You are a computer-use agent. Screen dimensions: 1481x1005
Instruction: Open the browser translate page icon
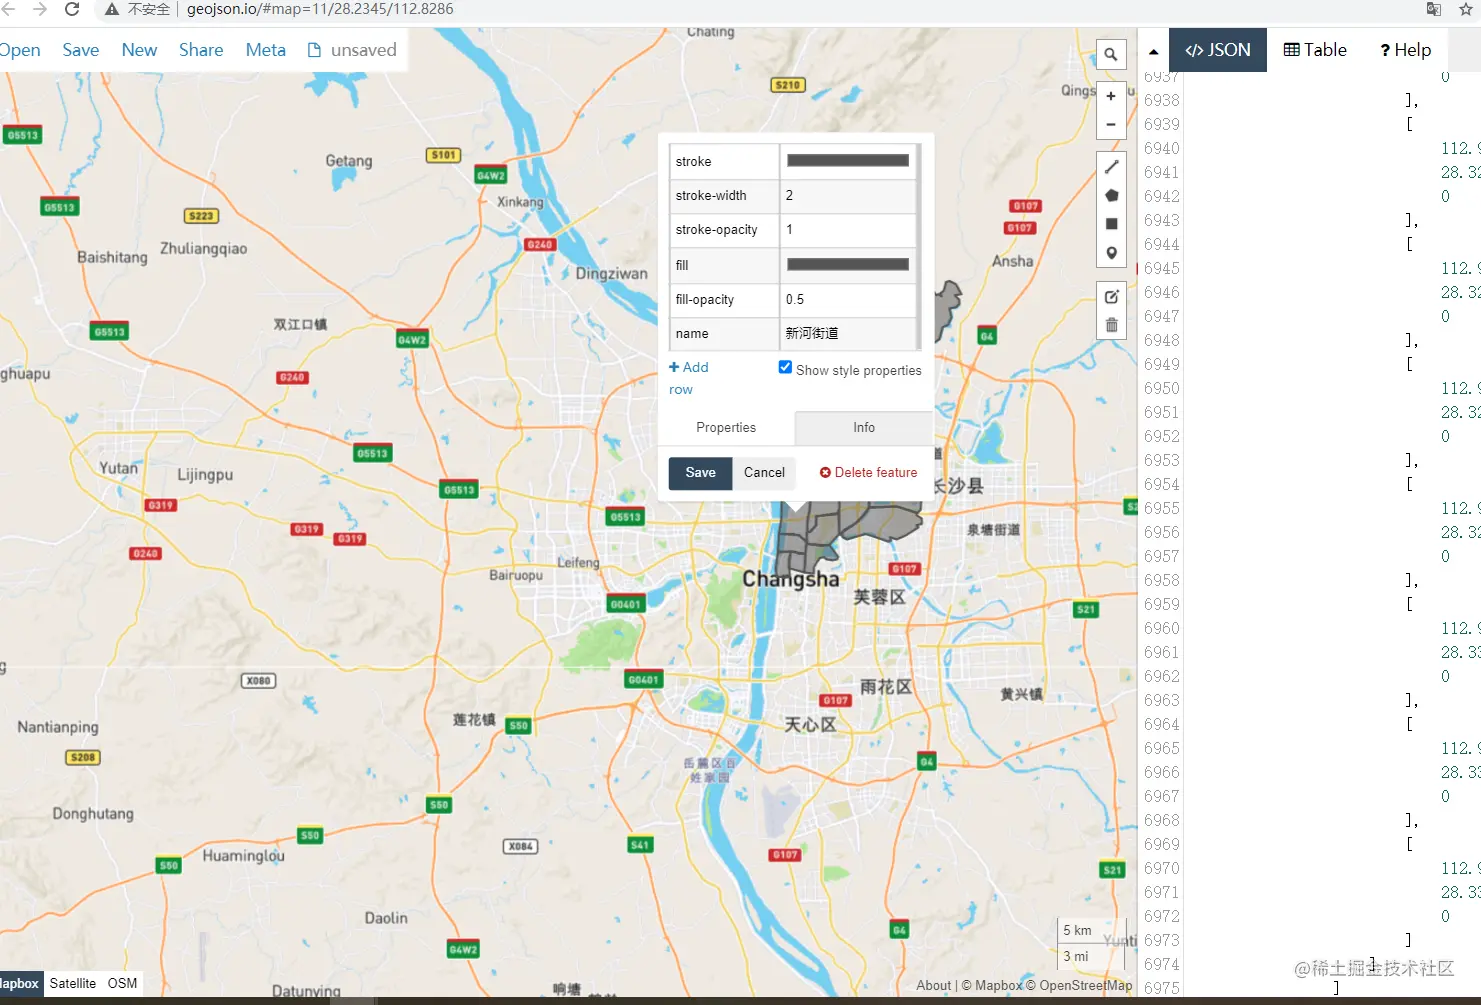point(1434,9)
